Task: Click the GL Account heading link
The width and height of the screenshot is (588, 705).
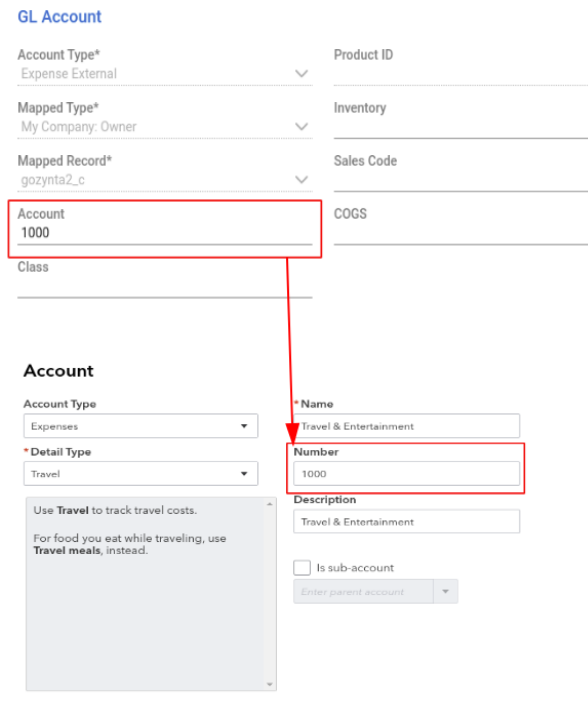Action: [x=59, y=17]
